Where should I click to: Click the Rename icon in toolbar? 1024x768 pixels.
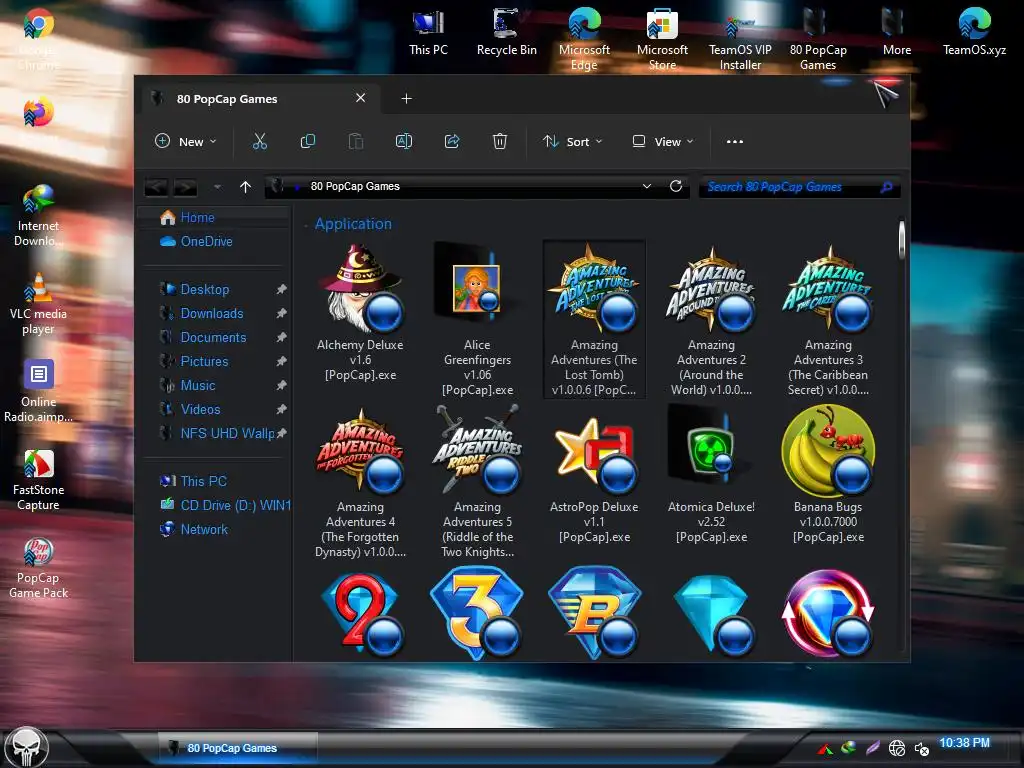tap(404, 141)
